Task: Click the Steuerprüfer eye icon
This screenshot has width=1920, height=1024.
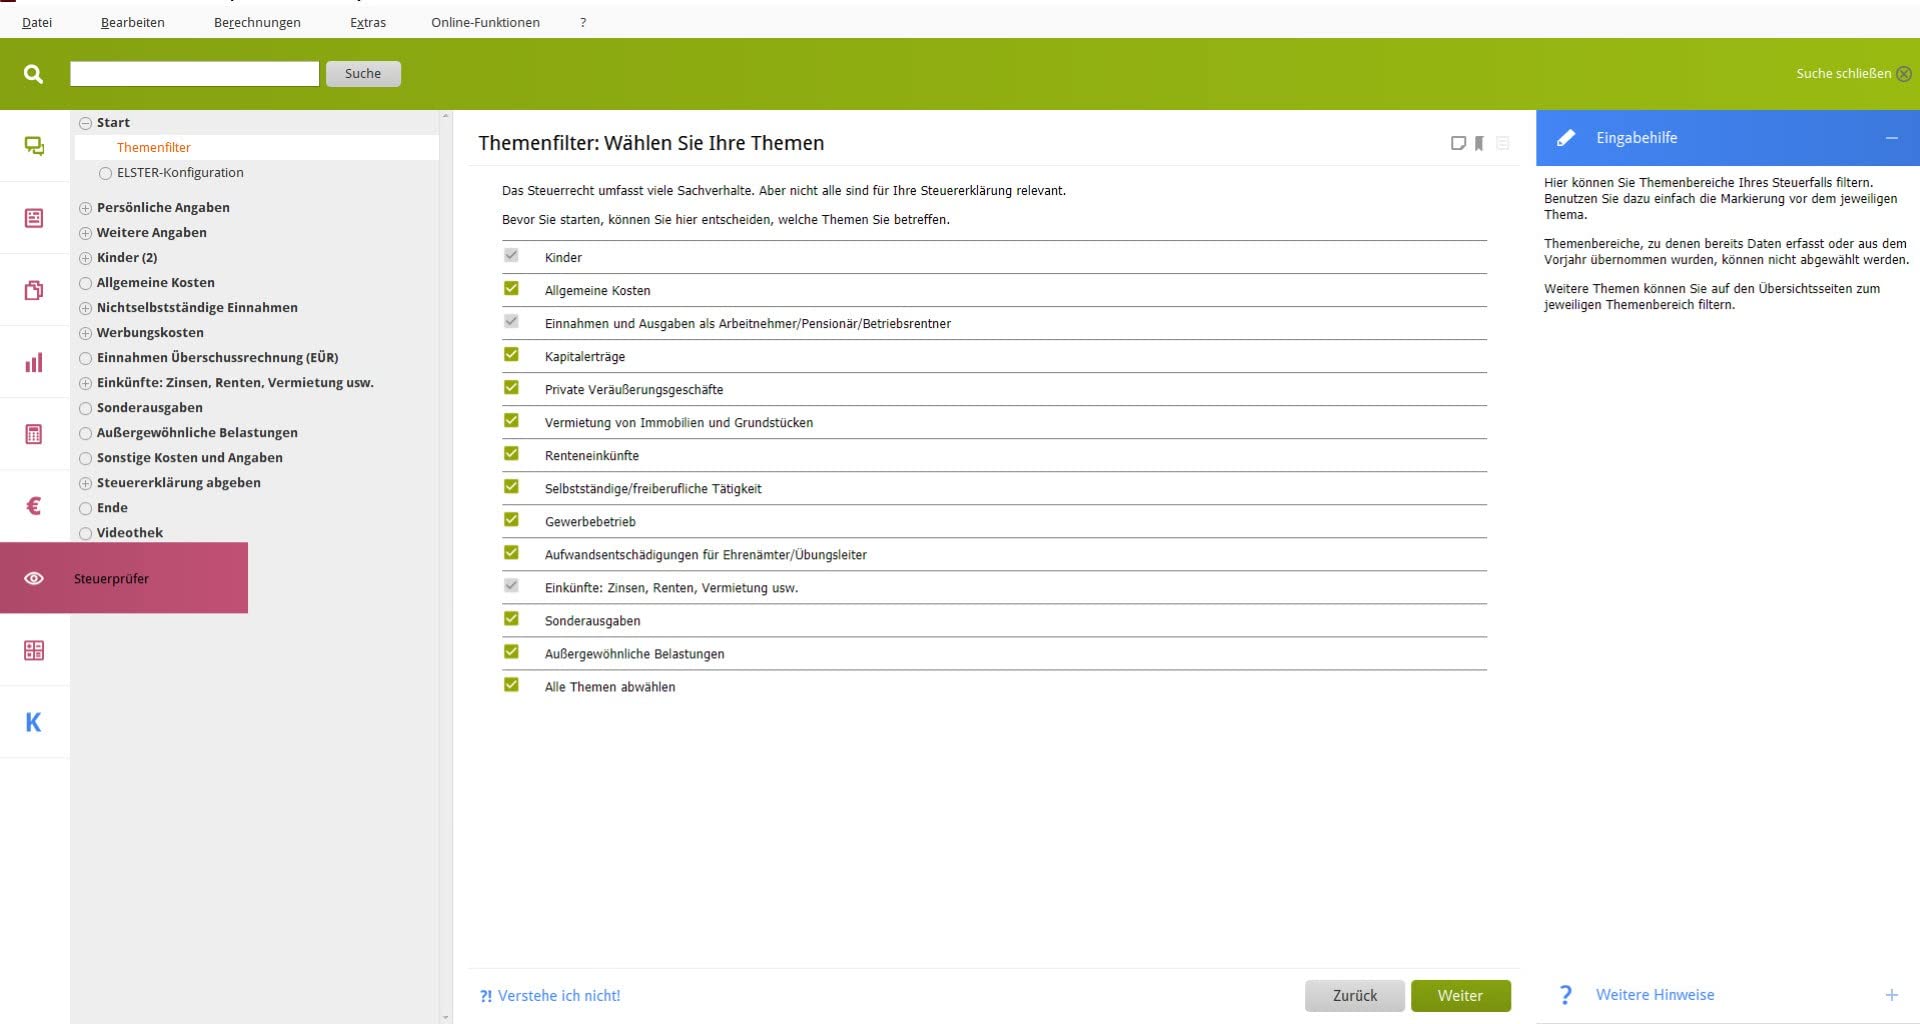Action: click(x=34, y=578)
